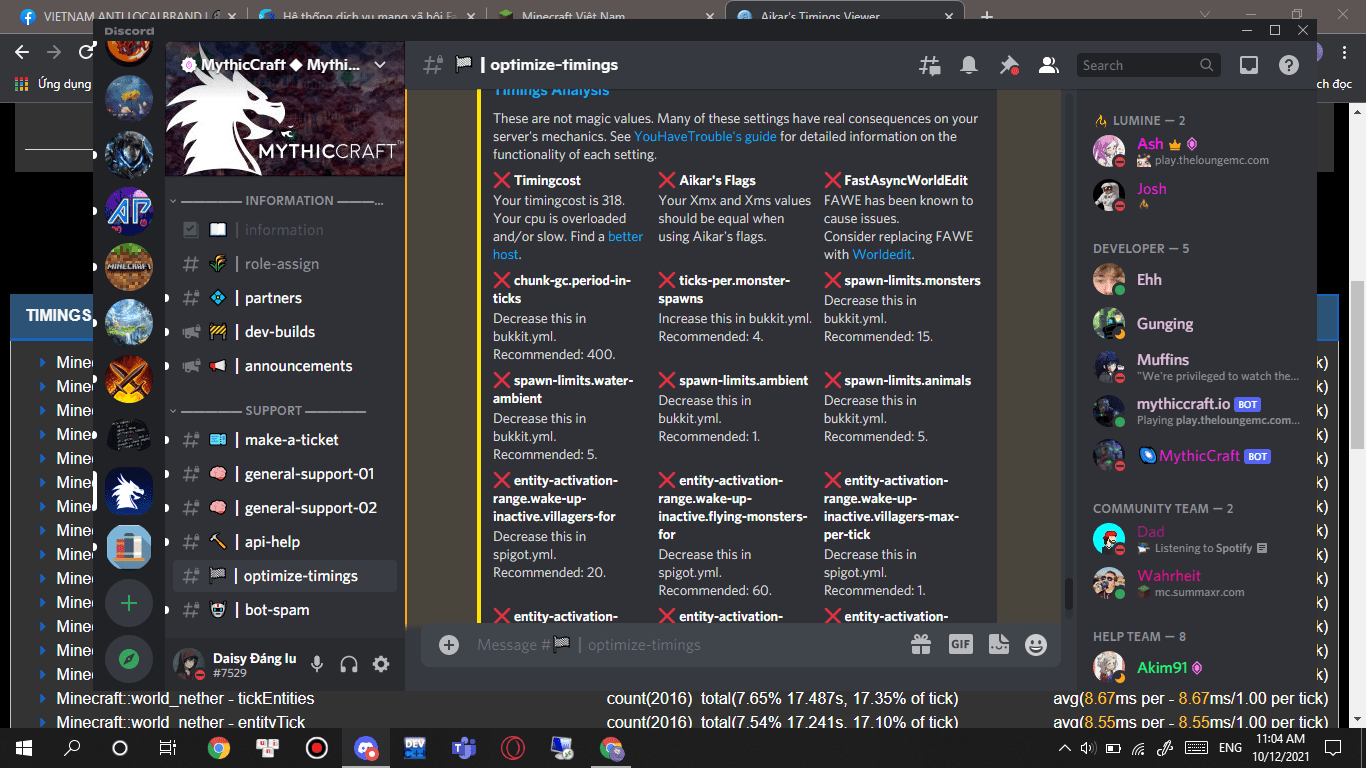Open the role-assign channel
This screenshot has height=768, width=1366.
pyautogui.click(x=285, y=264)
